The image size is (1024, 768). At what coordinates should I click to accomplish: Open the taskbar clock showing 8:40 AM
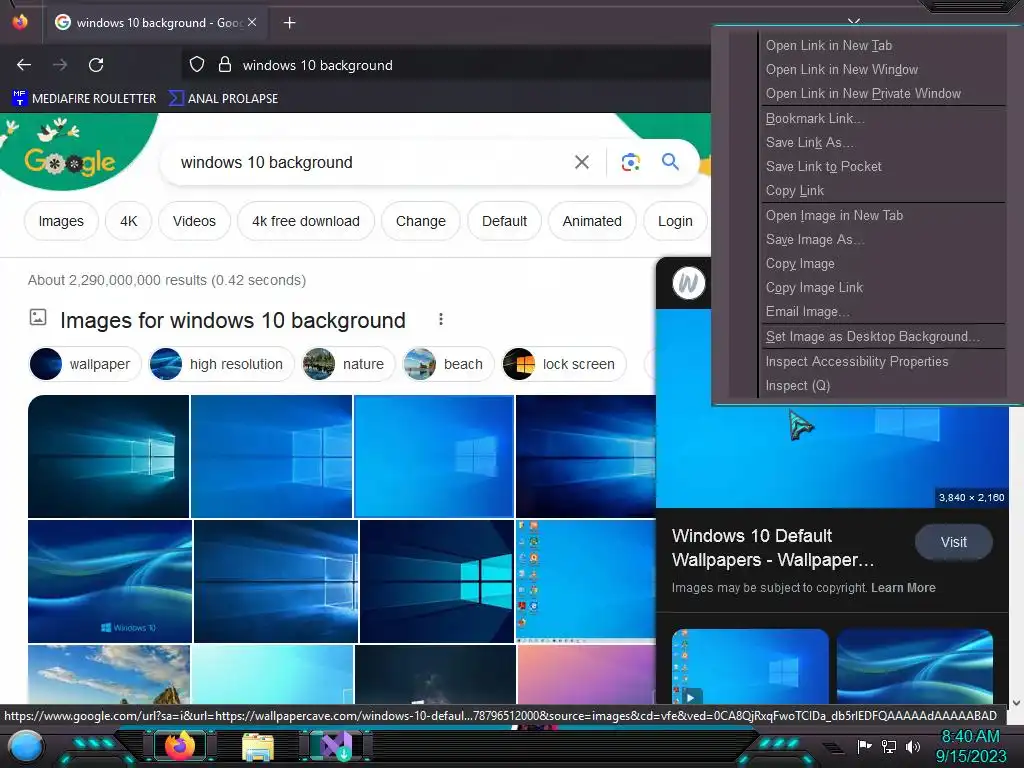(970, 746)
